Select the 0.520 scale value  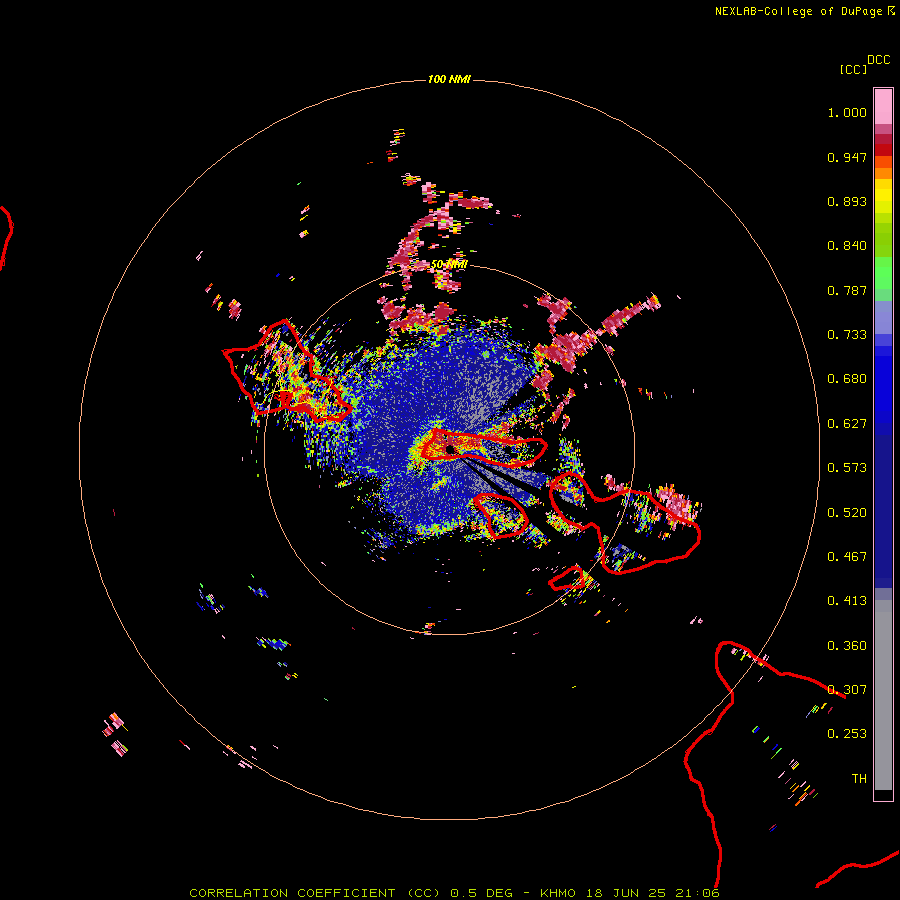click(x=847, y=513)
